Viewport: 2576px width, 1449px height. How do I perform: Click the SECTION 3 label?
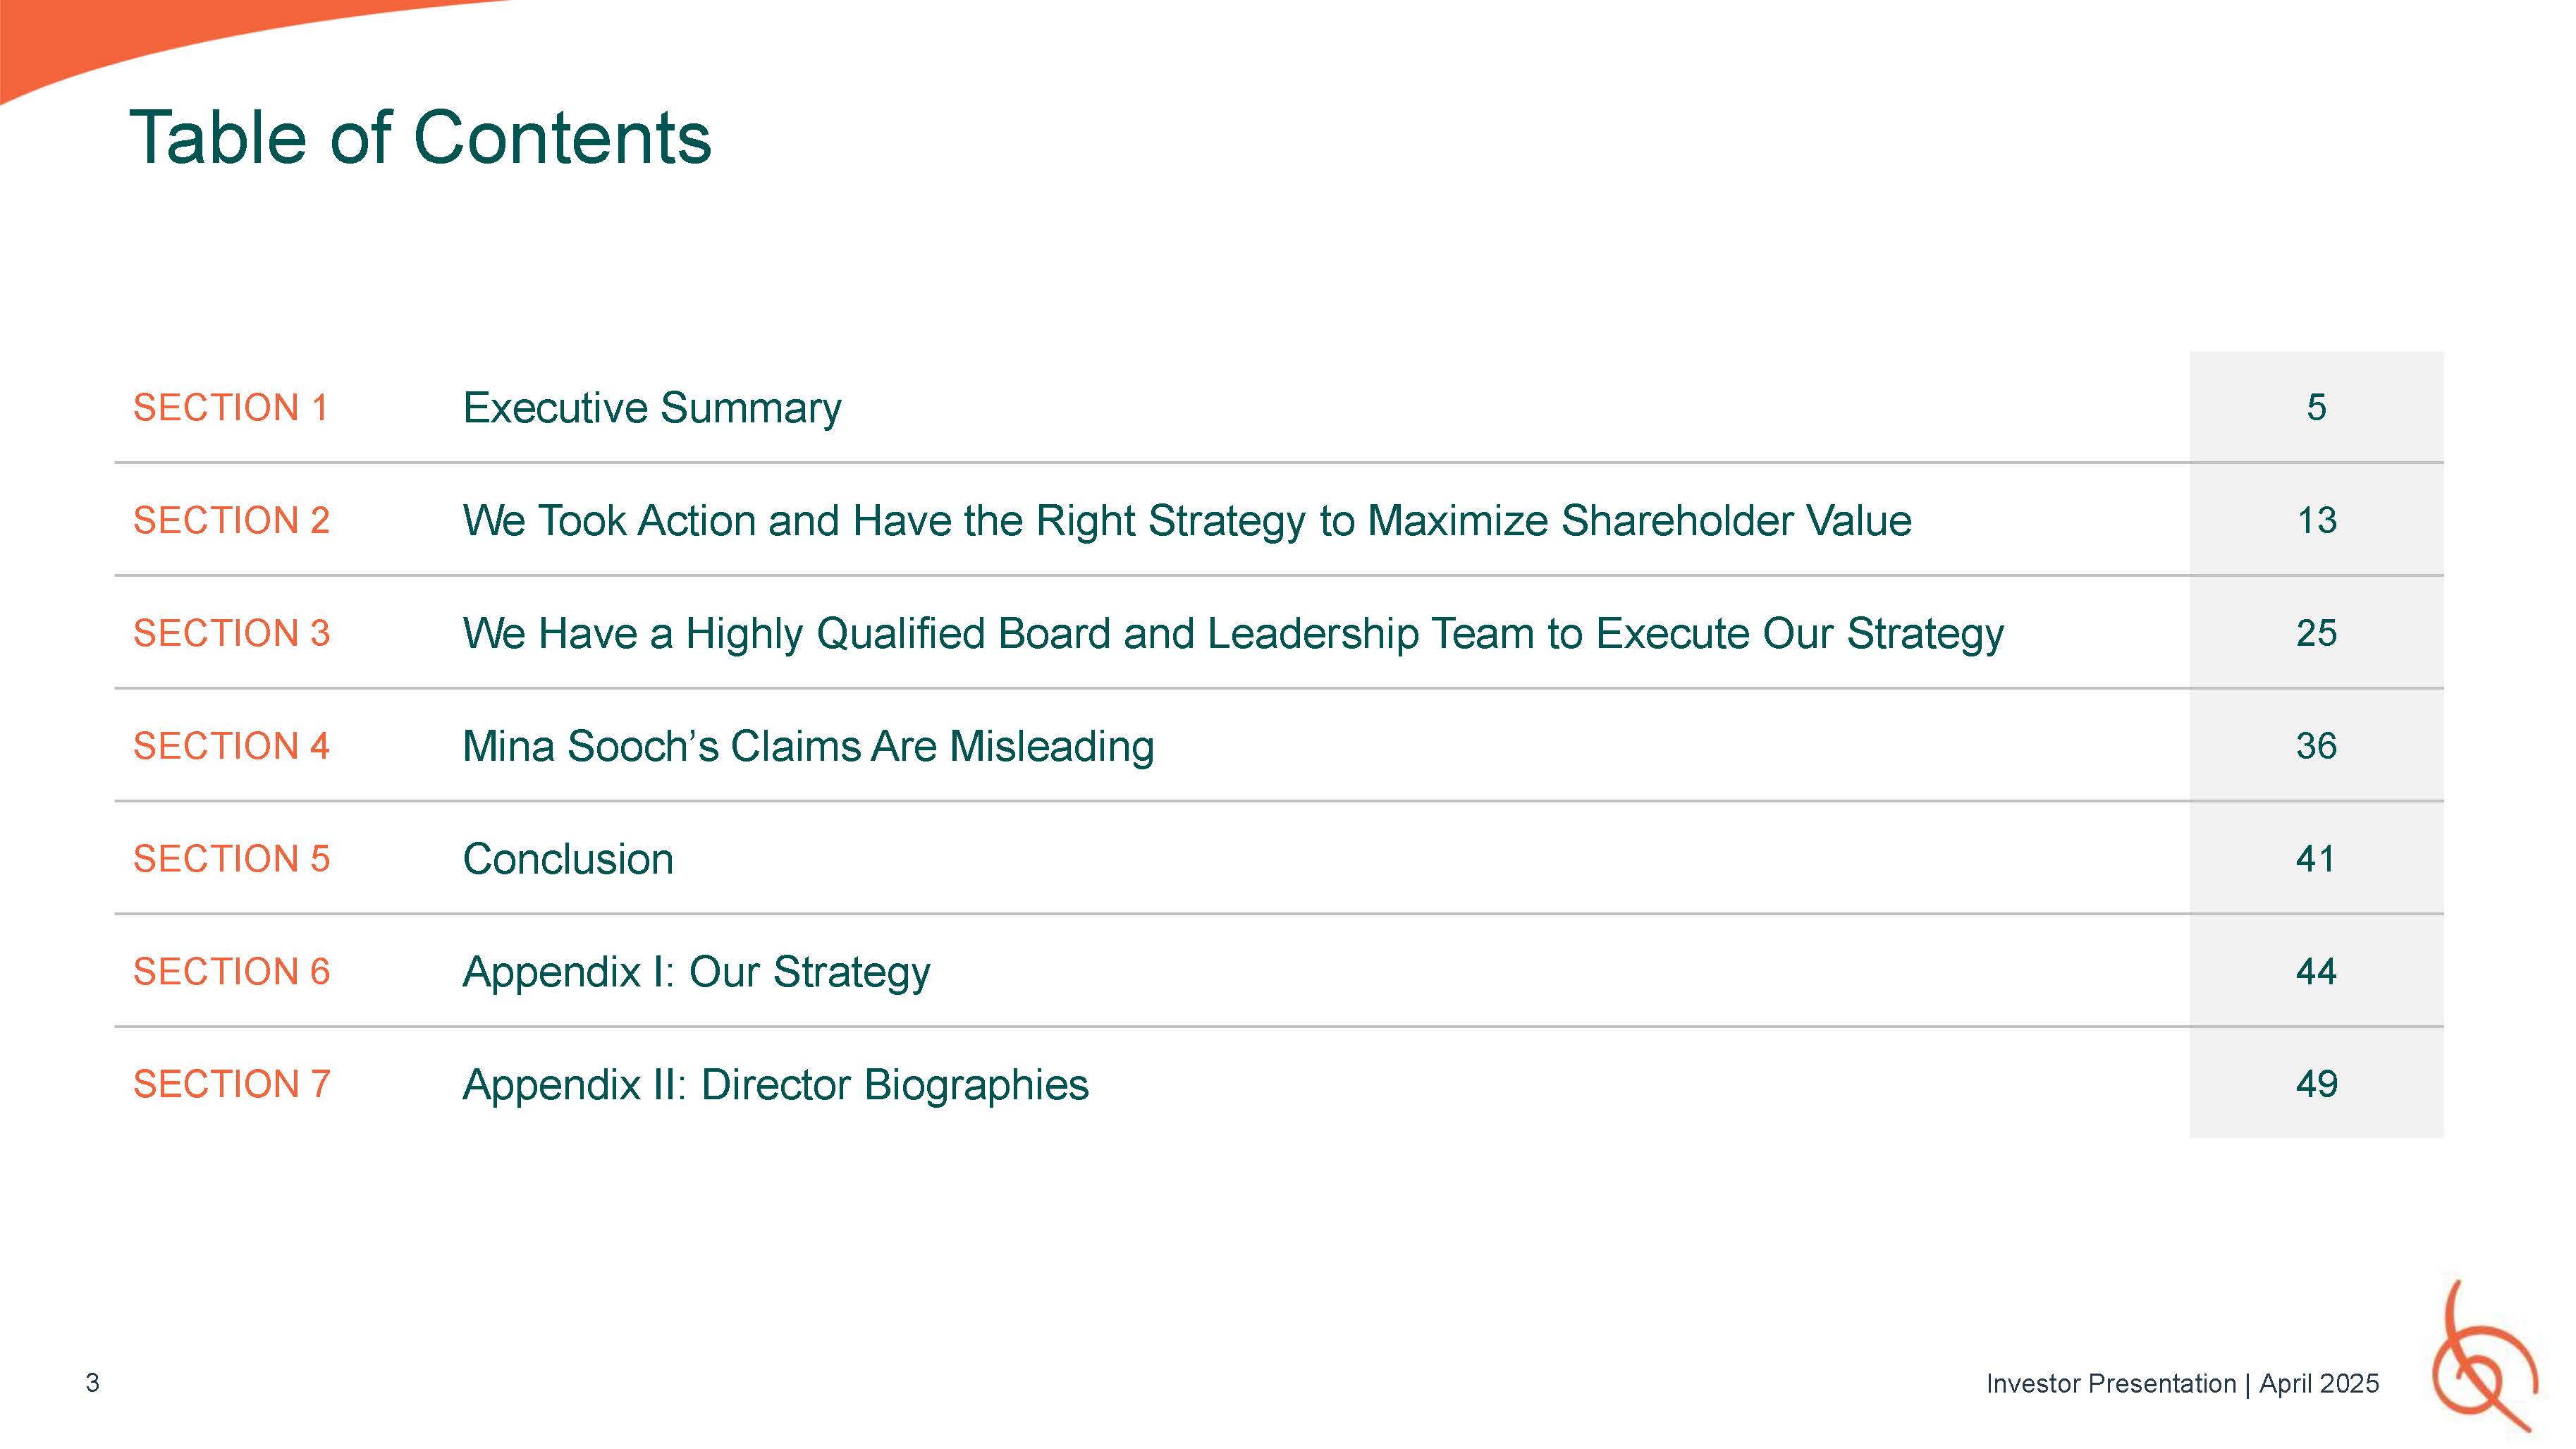[x=231, y=633]
